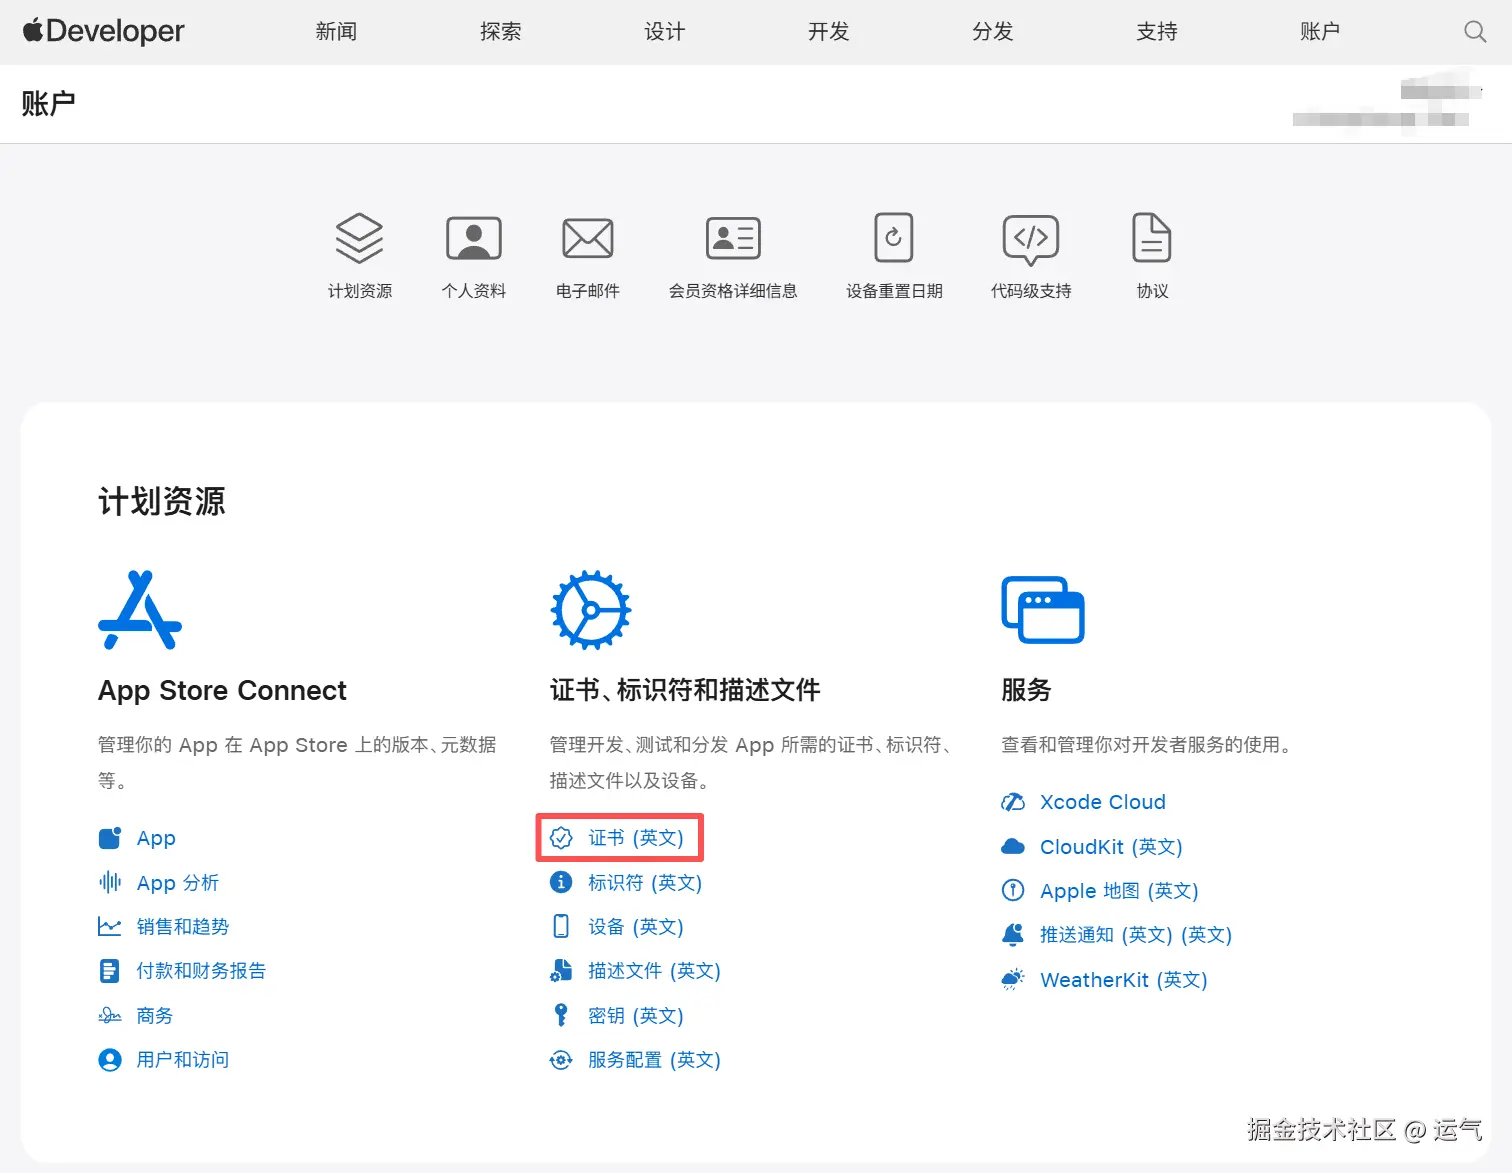Click the 设备重置日期 device icon
The image size is (1512, 1173).
pos(894,238)
